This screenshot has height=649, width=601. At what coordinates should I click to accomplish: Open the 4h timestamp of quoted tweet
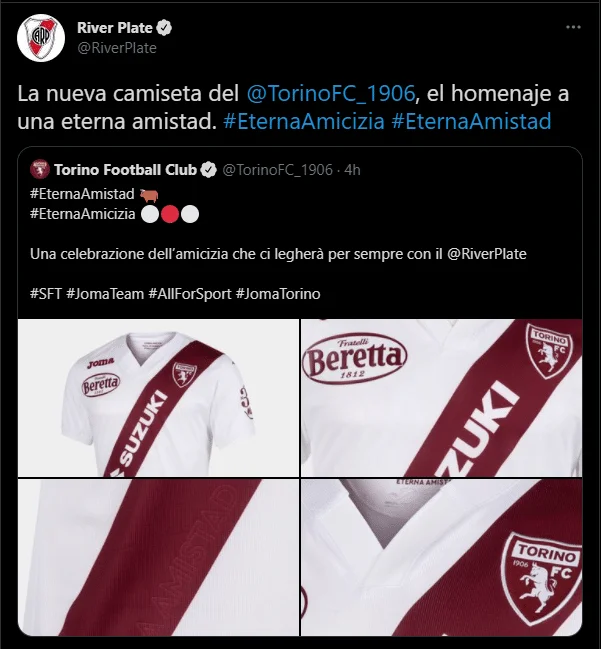(352, 170)
